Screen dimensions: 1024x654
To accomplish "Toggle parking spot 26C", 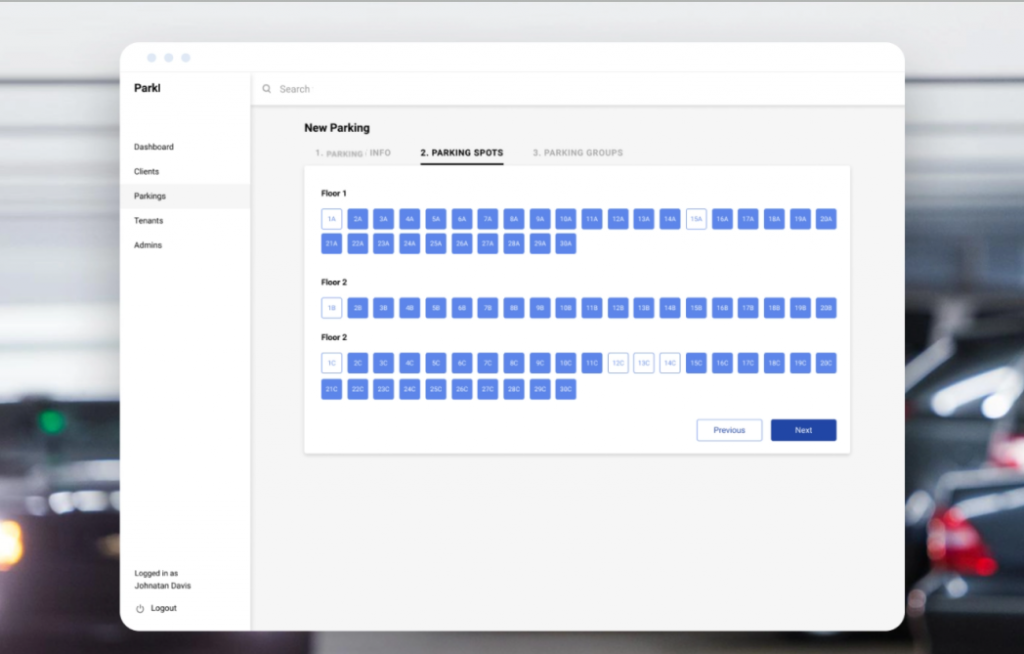I will (462, 389).
